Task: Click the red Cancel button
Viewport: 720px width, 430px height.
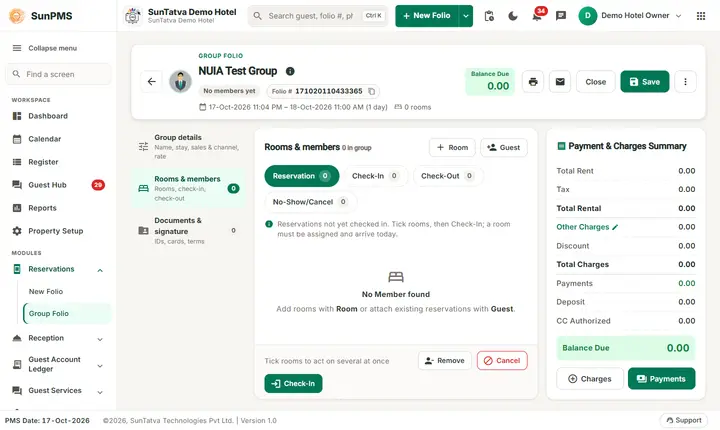Action: tap(502, 361)
